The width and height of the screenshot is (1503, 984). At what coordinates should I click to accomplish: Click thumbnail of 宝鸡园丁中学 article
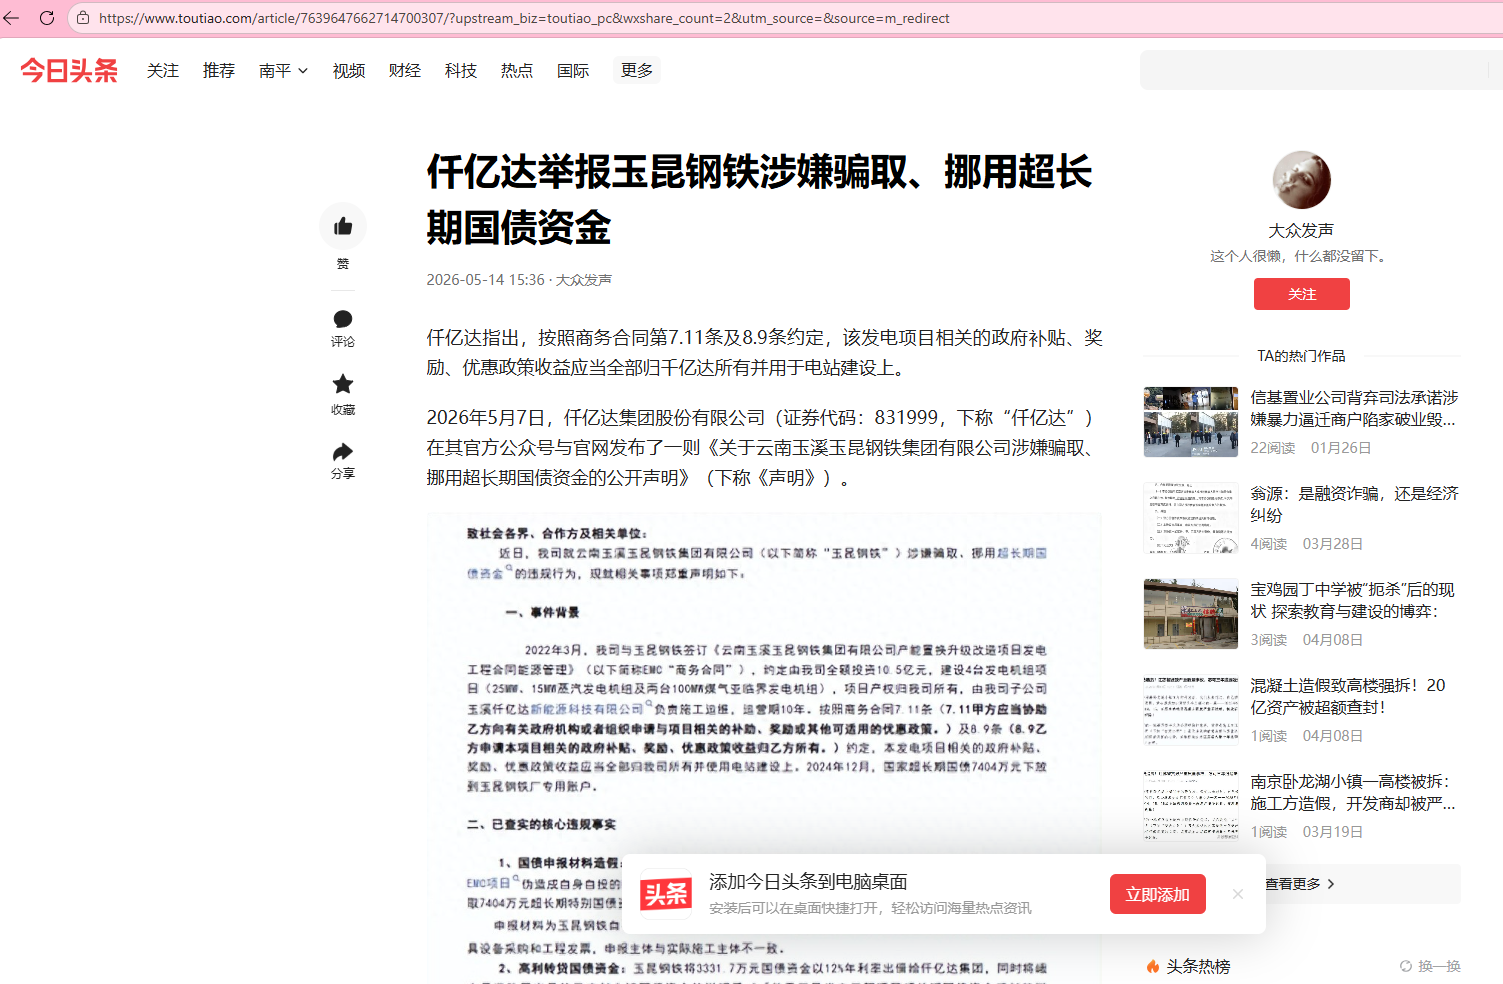tap(1191, 614)
